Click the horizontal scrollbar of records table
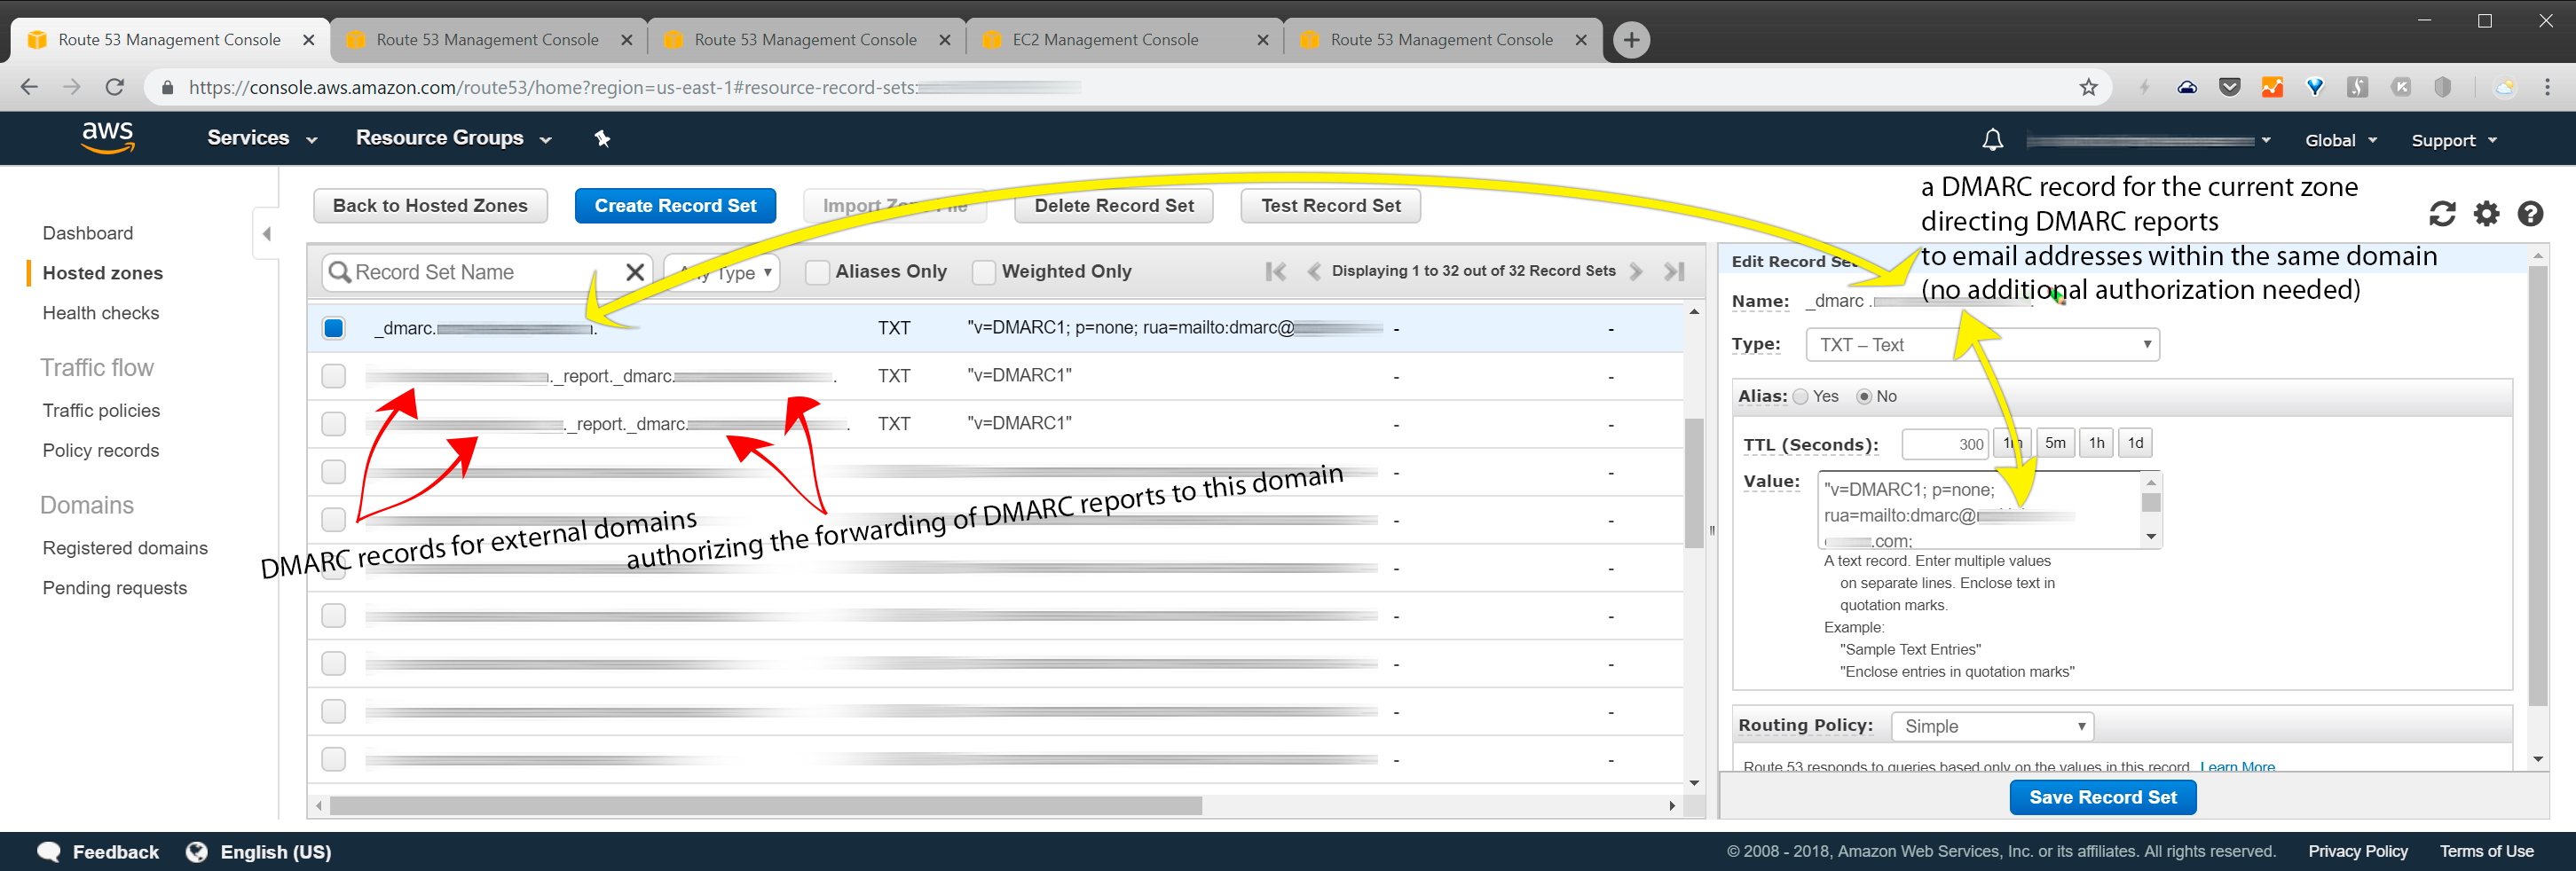 [x=765, y=806]
